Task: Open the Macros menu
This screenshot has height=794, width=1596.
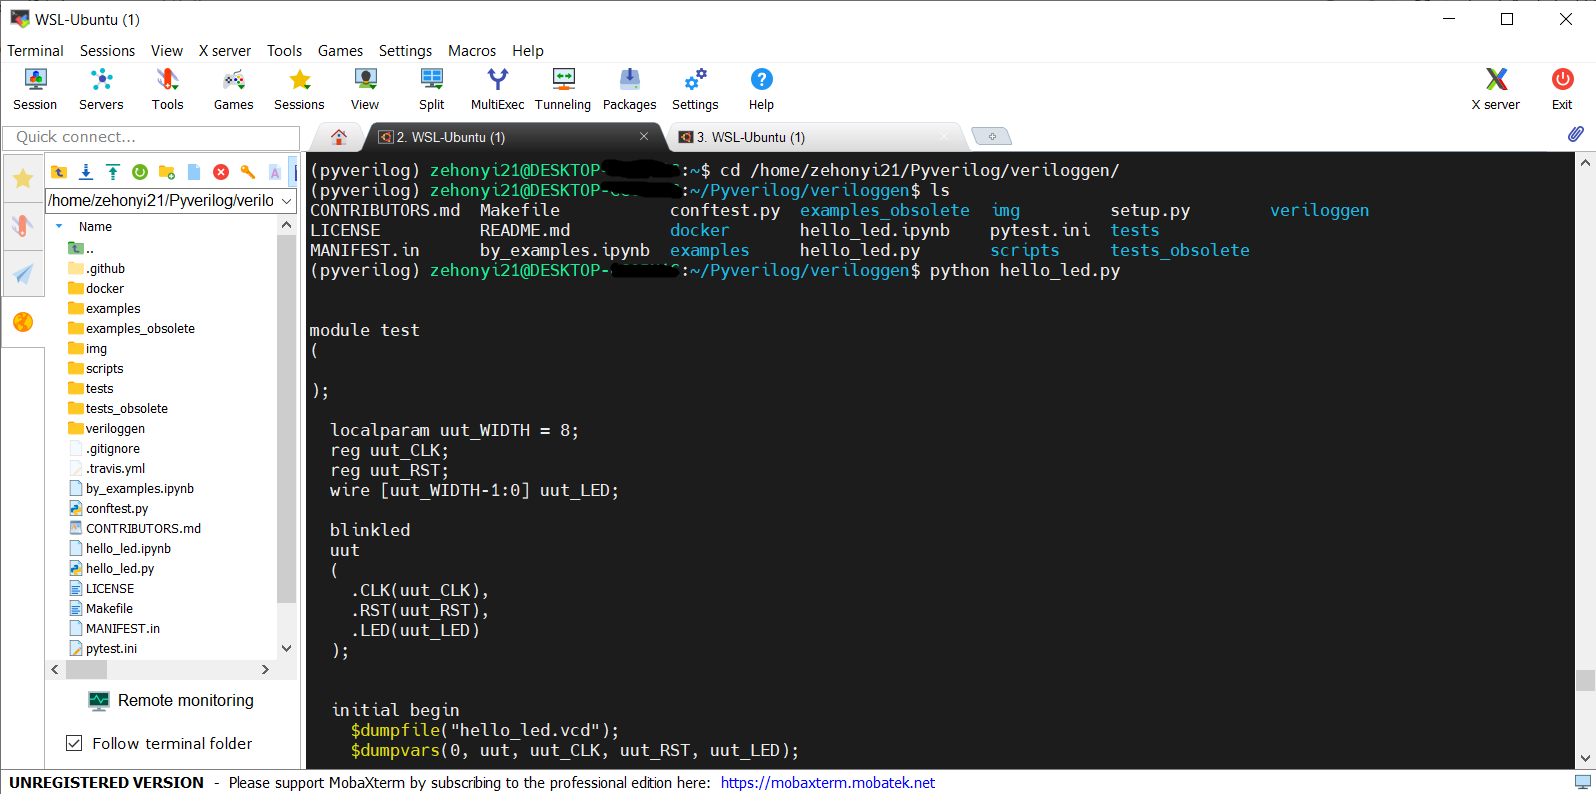Action: coord(472,51)
